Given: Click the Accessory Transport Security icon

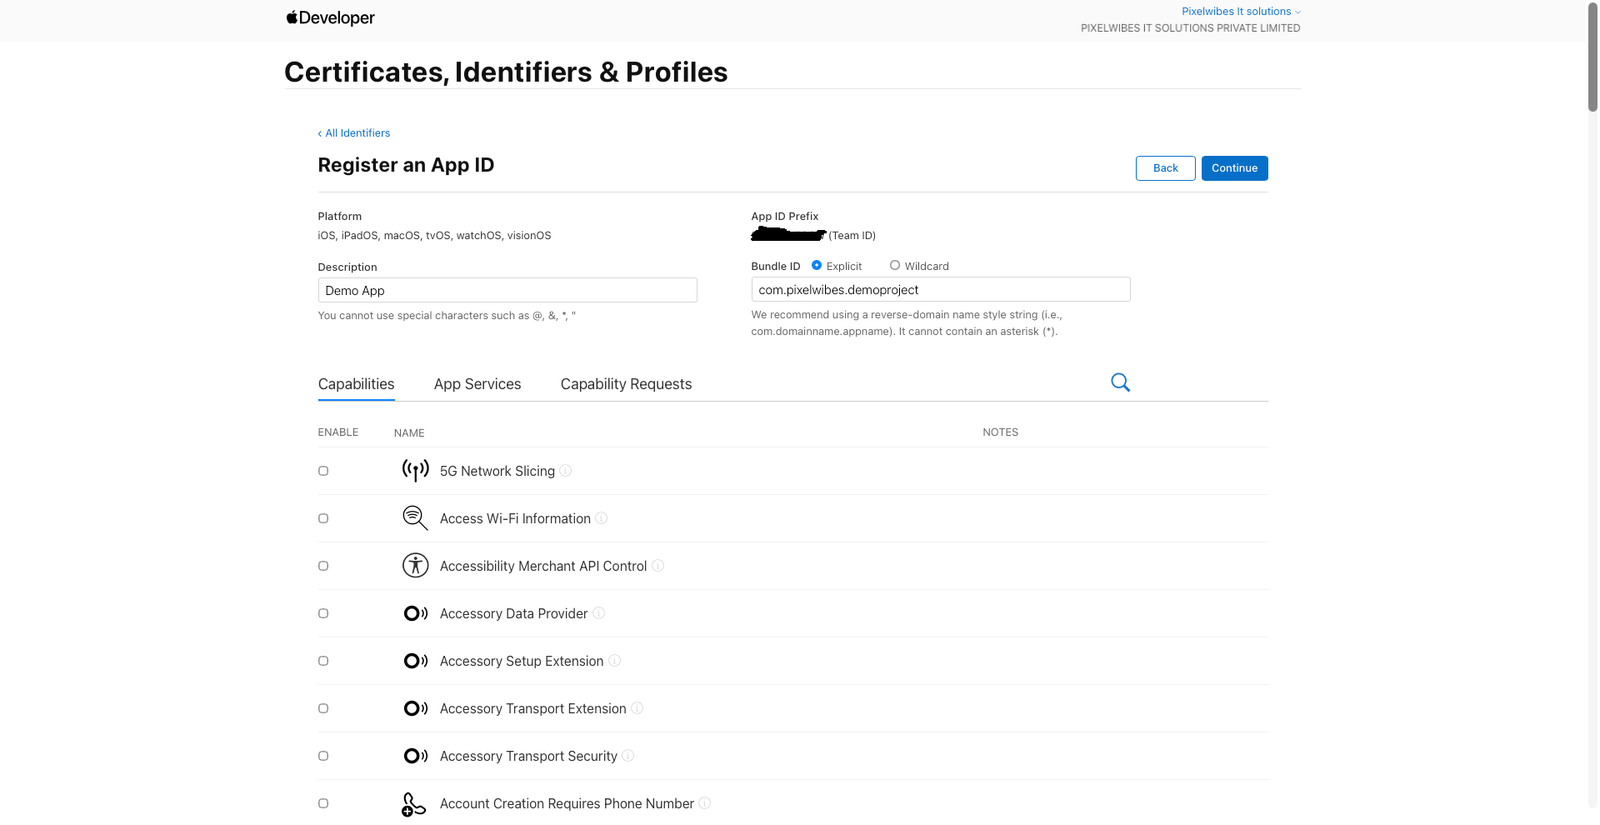Looking at the screenshot, I should [415, 756].
